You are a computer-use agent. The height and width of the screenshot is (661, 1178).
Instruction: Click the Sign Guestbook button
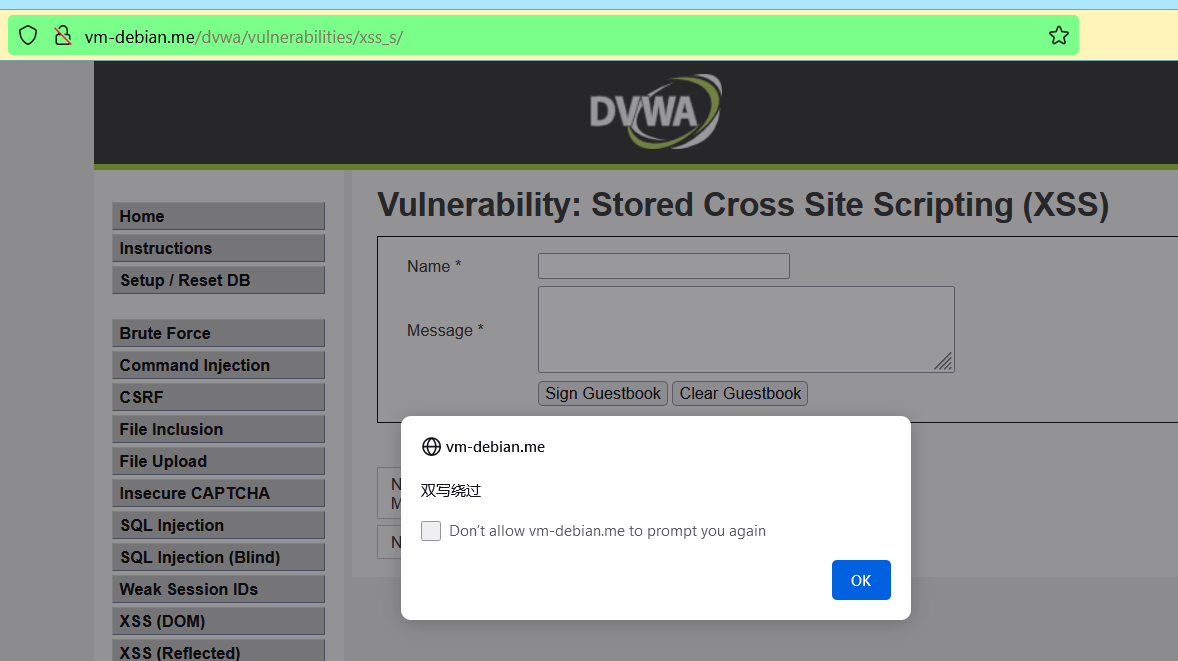pos(603,394)
